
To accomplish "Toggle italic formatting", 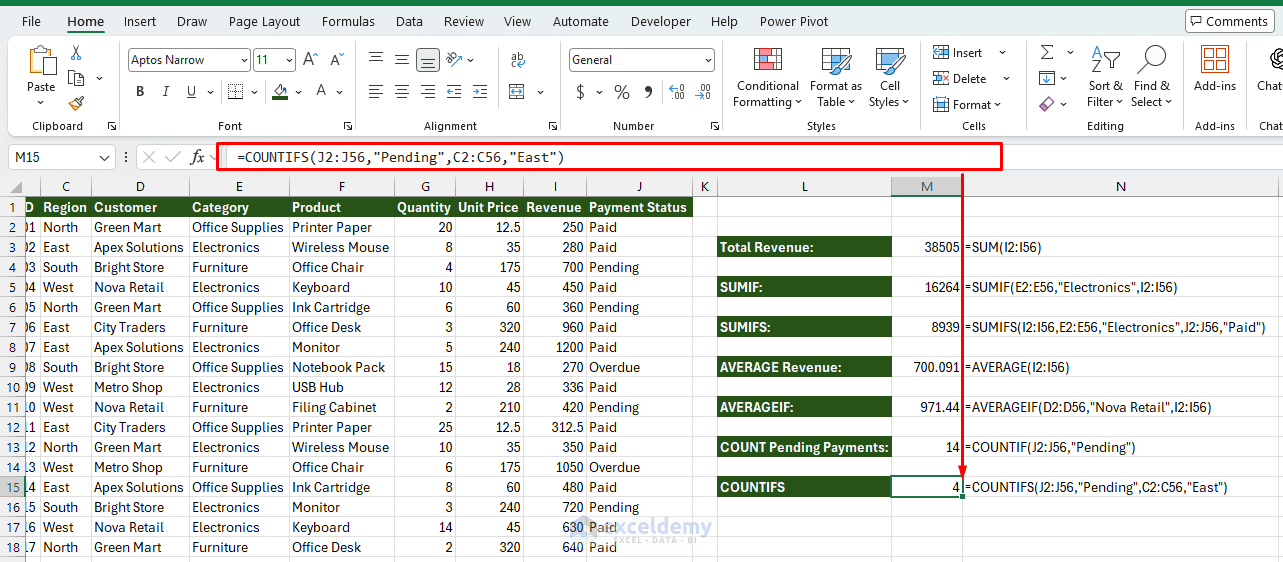I will 166,92.
